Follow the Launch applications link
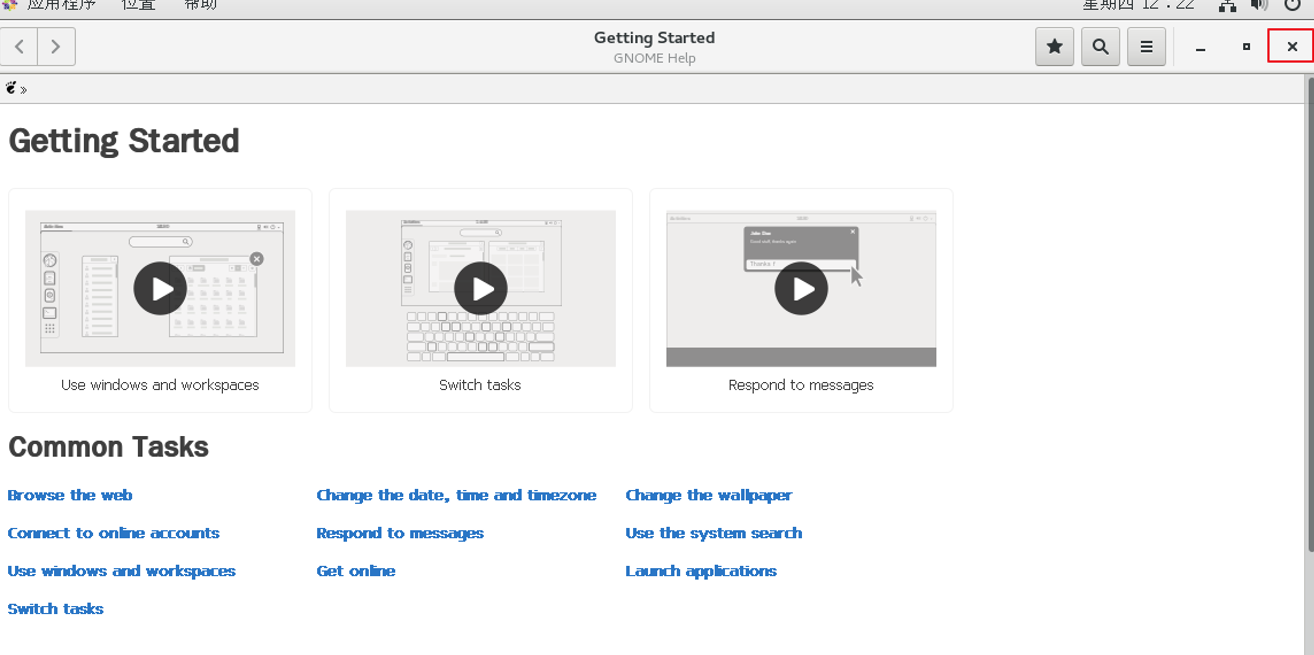The height and width of the screenshot is (655, 1314). pyautogui.click(x=701, y=571)
